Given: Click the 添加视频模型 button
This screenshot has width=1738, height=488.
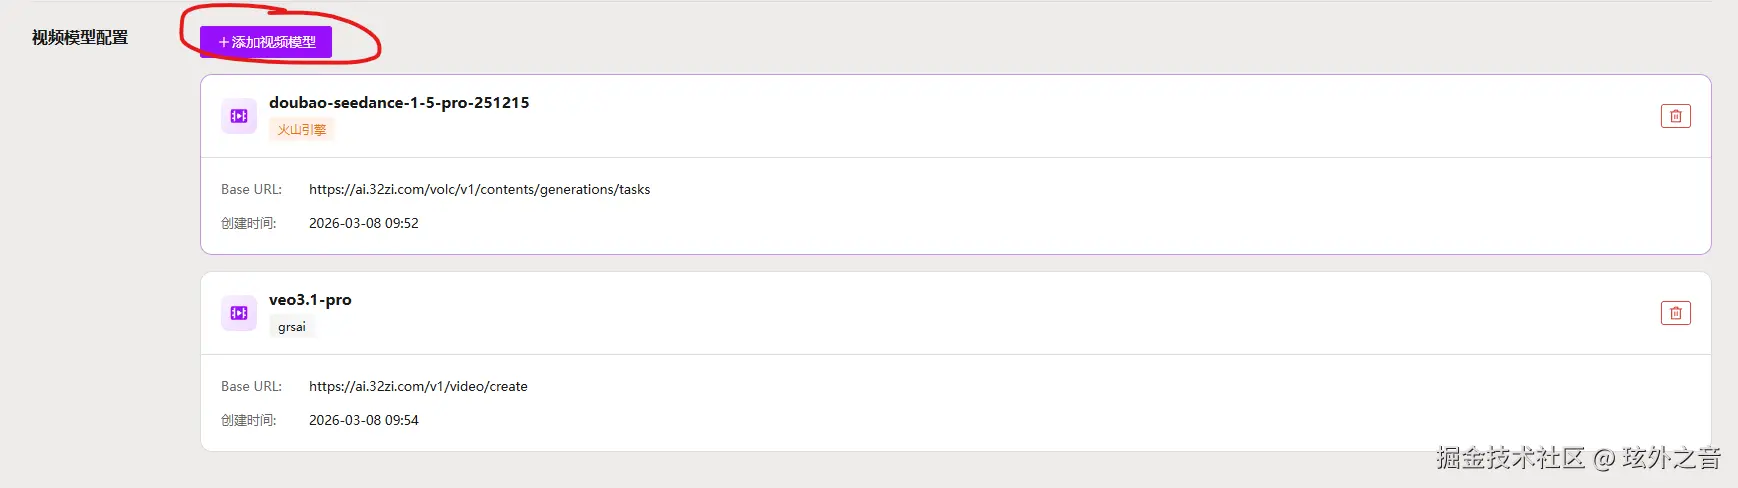Looking at the screenshot, I should tap(266, 42).
